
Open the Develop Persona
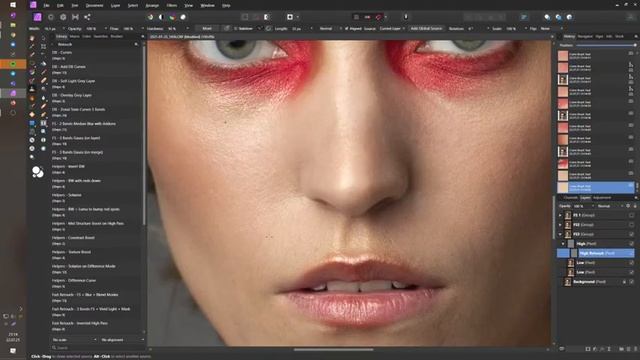[x=63, y=17]
